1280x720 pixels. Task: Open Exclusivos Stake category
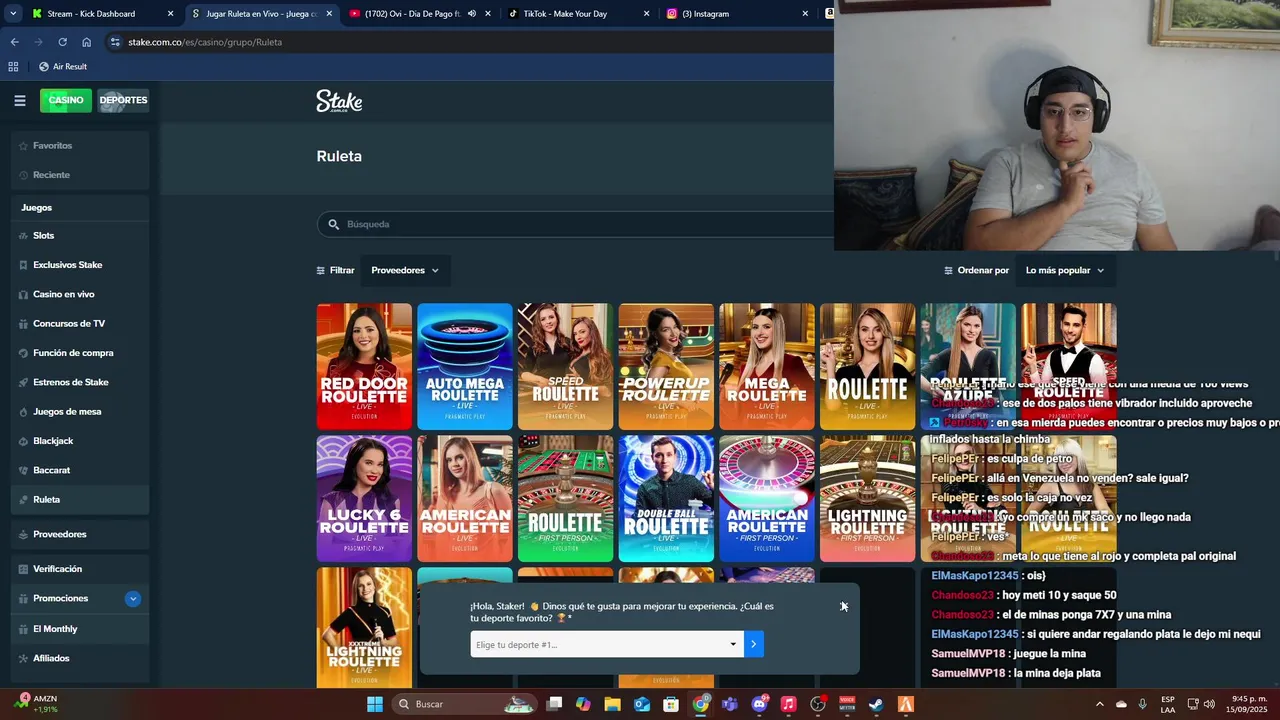[x=80, y=265]
